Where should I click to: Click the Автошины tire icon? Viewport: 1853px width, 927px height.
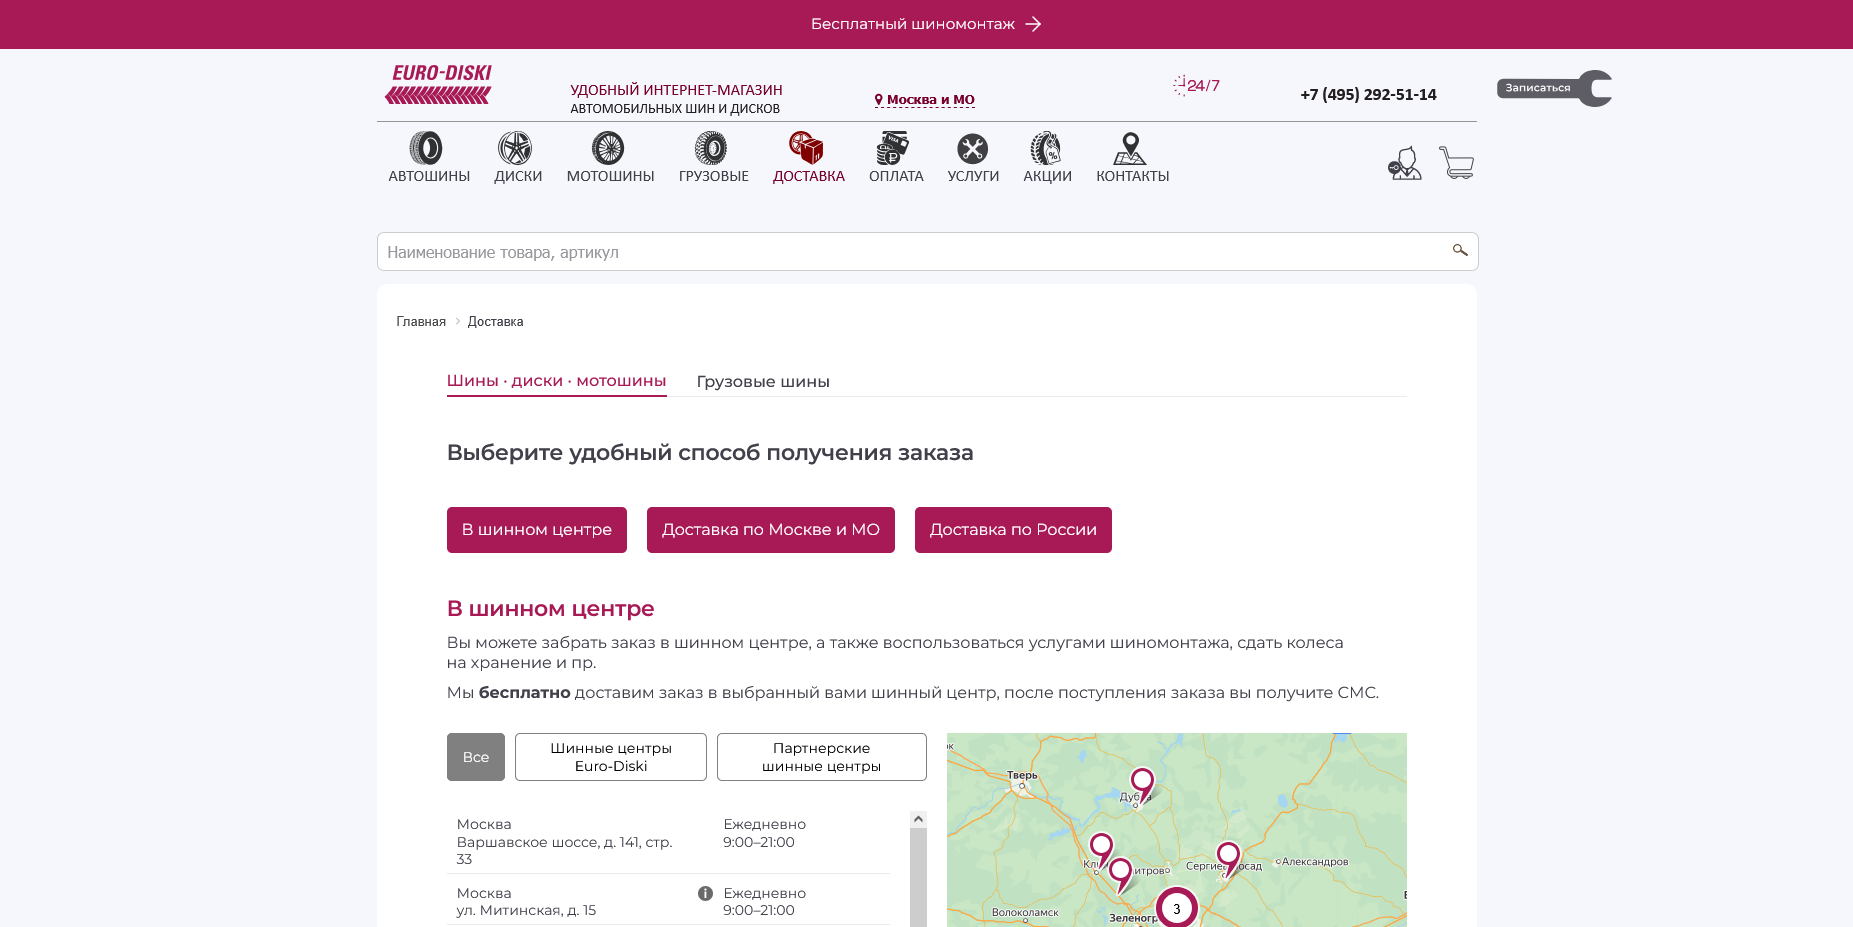426,148
